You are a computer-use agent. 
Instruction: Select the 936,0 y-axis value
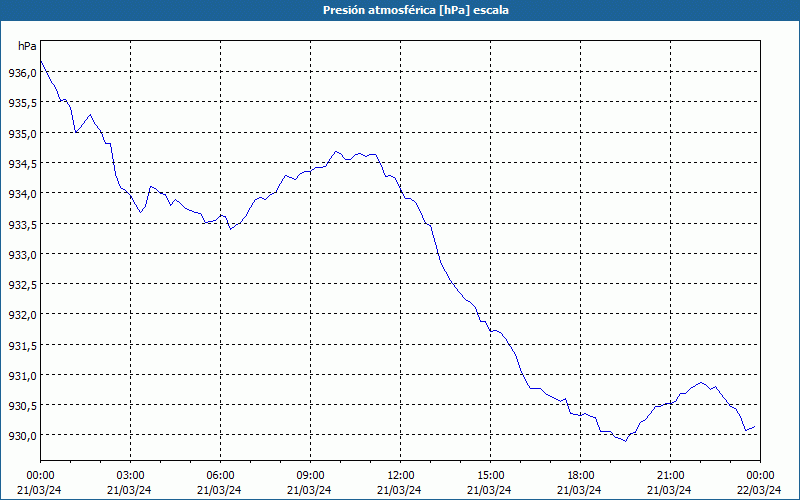tap(22, 73)
